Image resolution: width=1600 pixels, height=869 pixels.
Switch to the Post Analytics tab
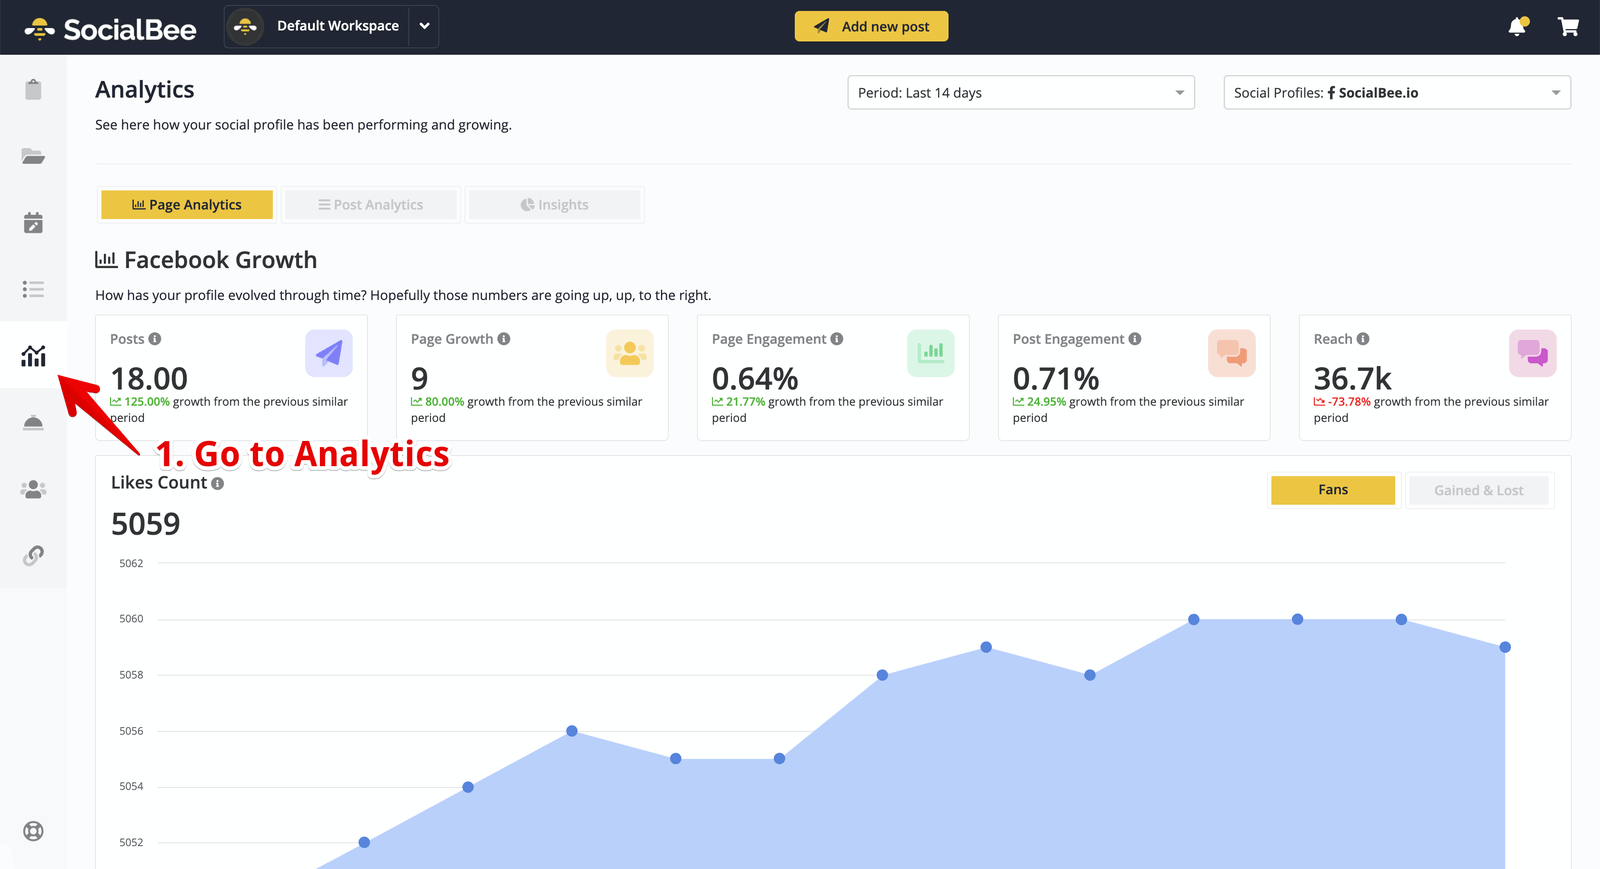point(371,205)
